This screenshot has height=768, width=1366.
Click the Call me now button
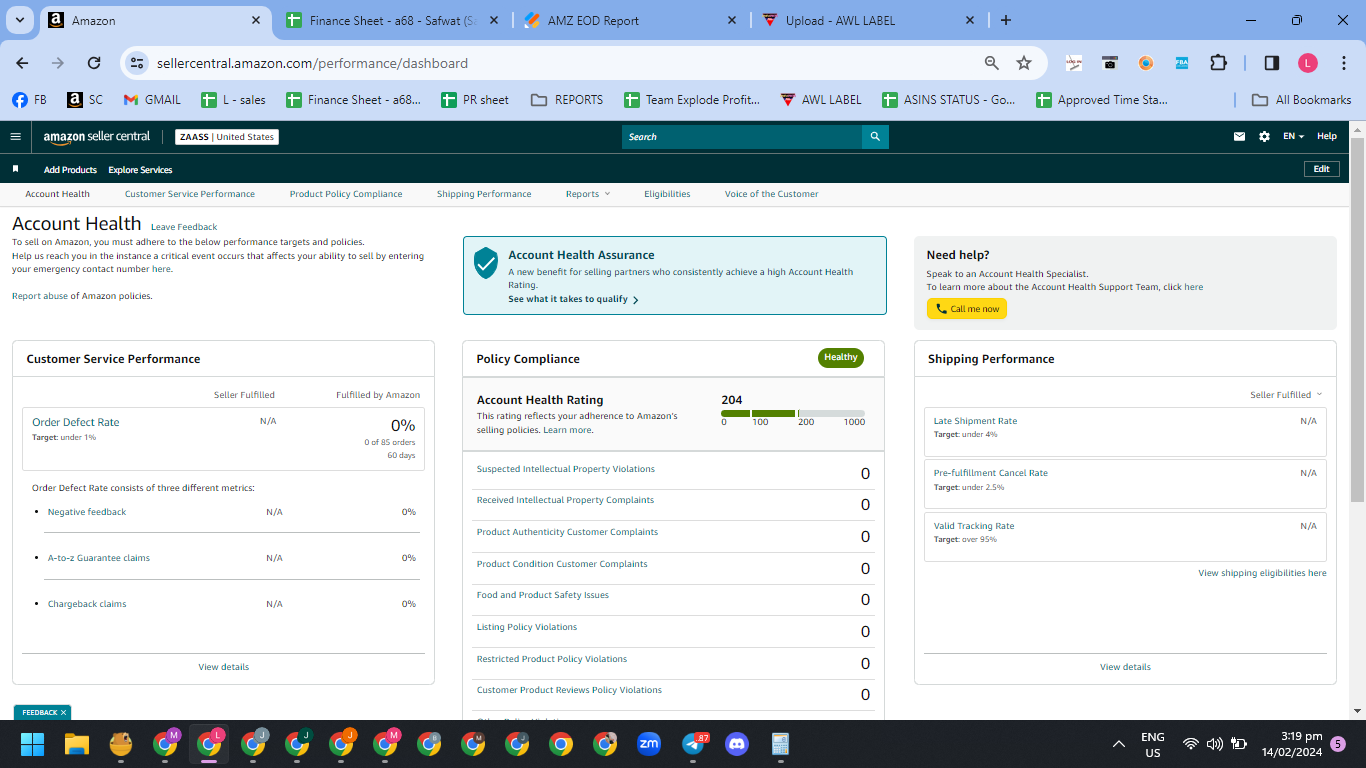click(967, 309)
